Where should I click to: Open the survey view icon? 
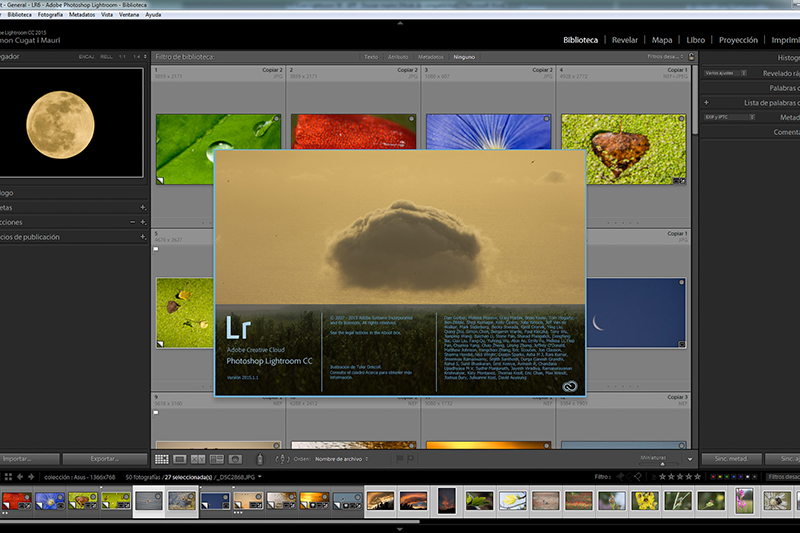coord(217,459)
